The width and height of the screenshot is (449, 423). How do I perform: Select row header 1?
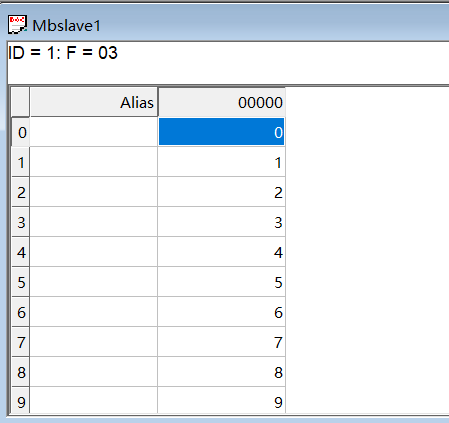click(21, 162)
